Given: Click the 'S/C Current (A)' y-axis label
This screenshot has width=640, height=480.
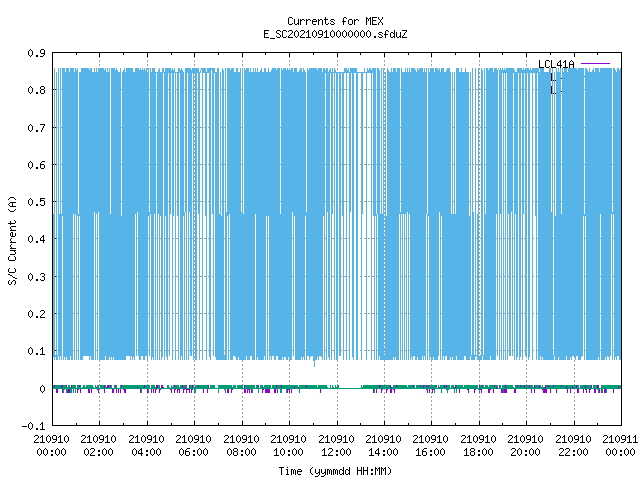Looking at the screenshot, I should (x=12, y=241).
